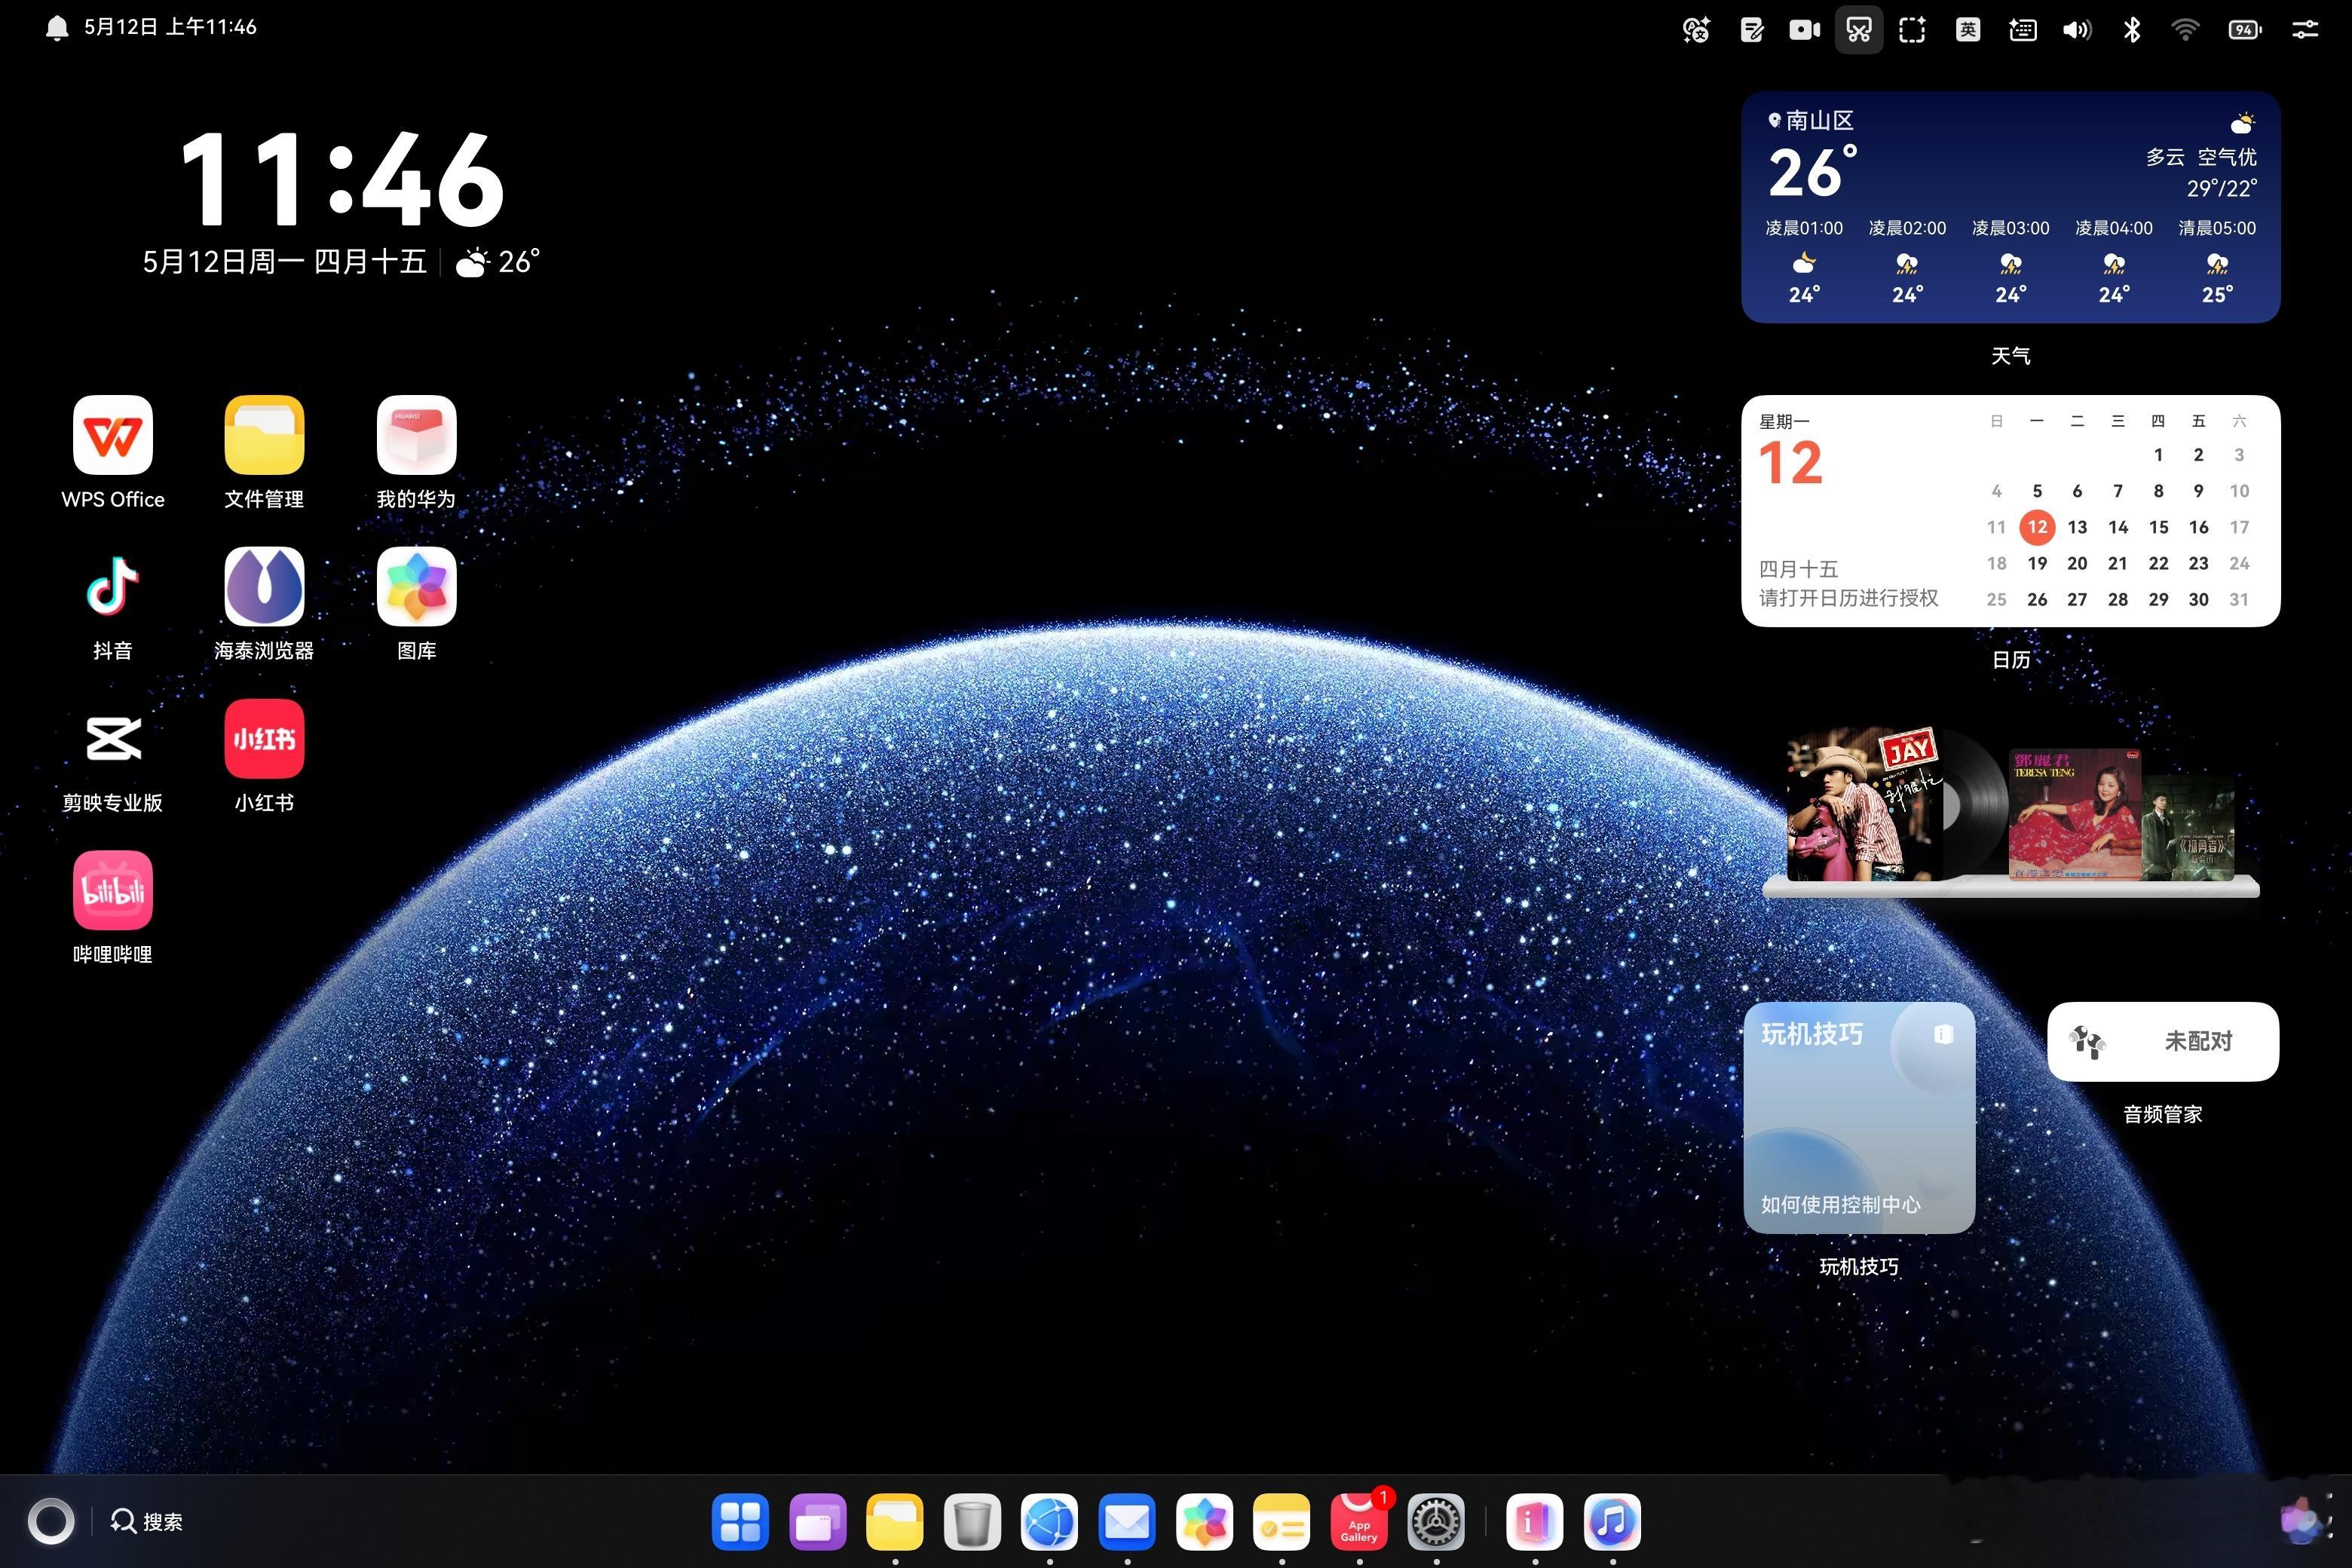The width and height of the screenshot is (2352, 1568).
Task: Click 5月12日 上午11:46 in status bar
Action: click(x=170, y=27)
